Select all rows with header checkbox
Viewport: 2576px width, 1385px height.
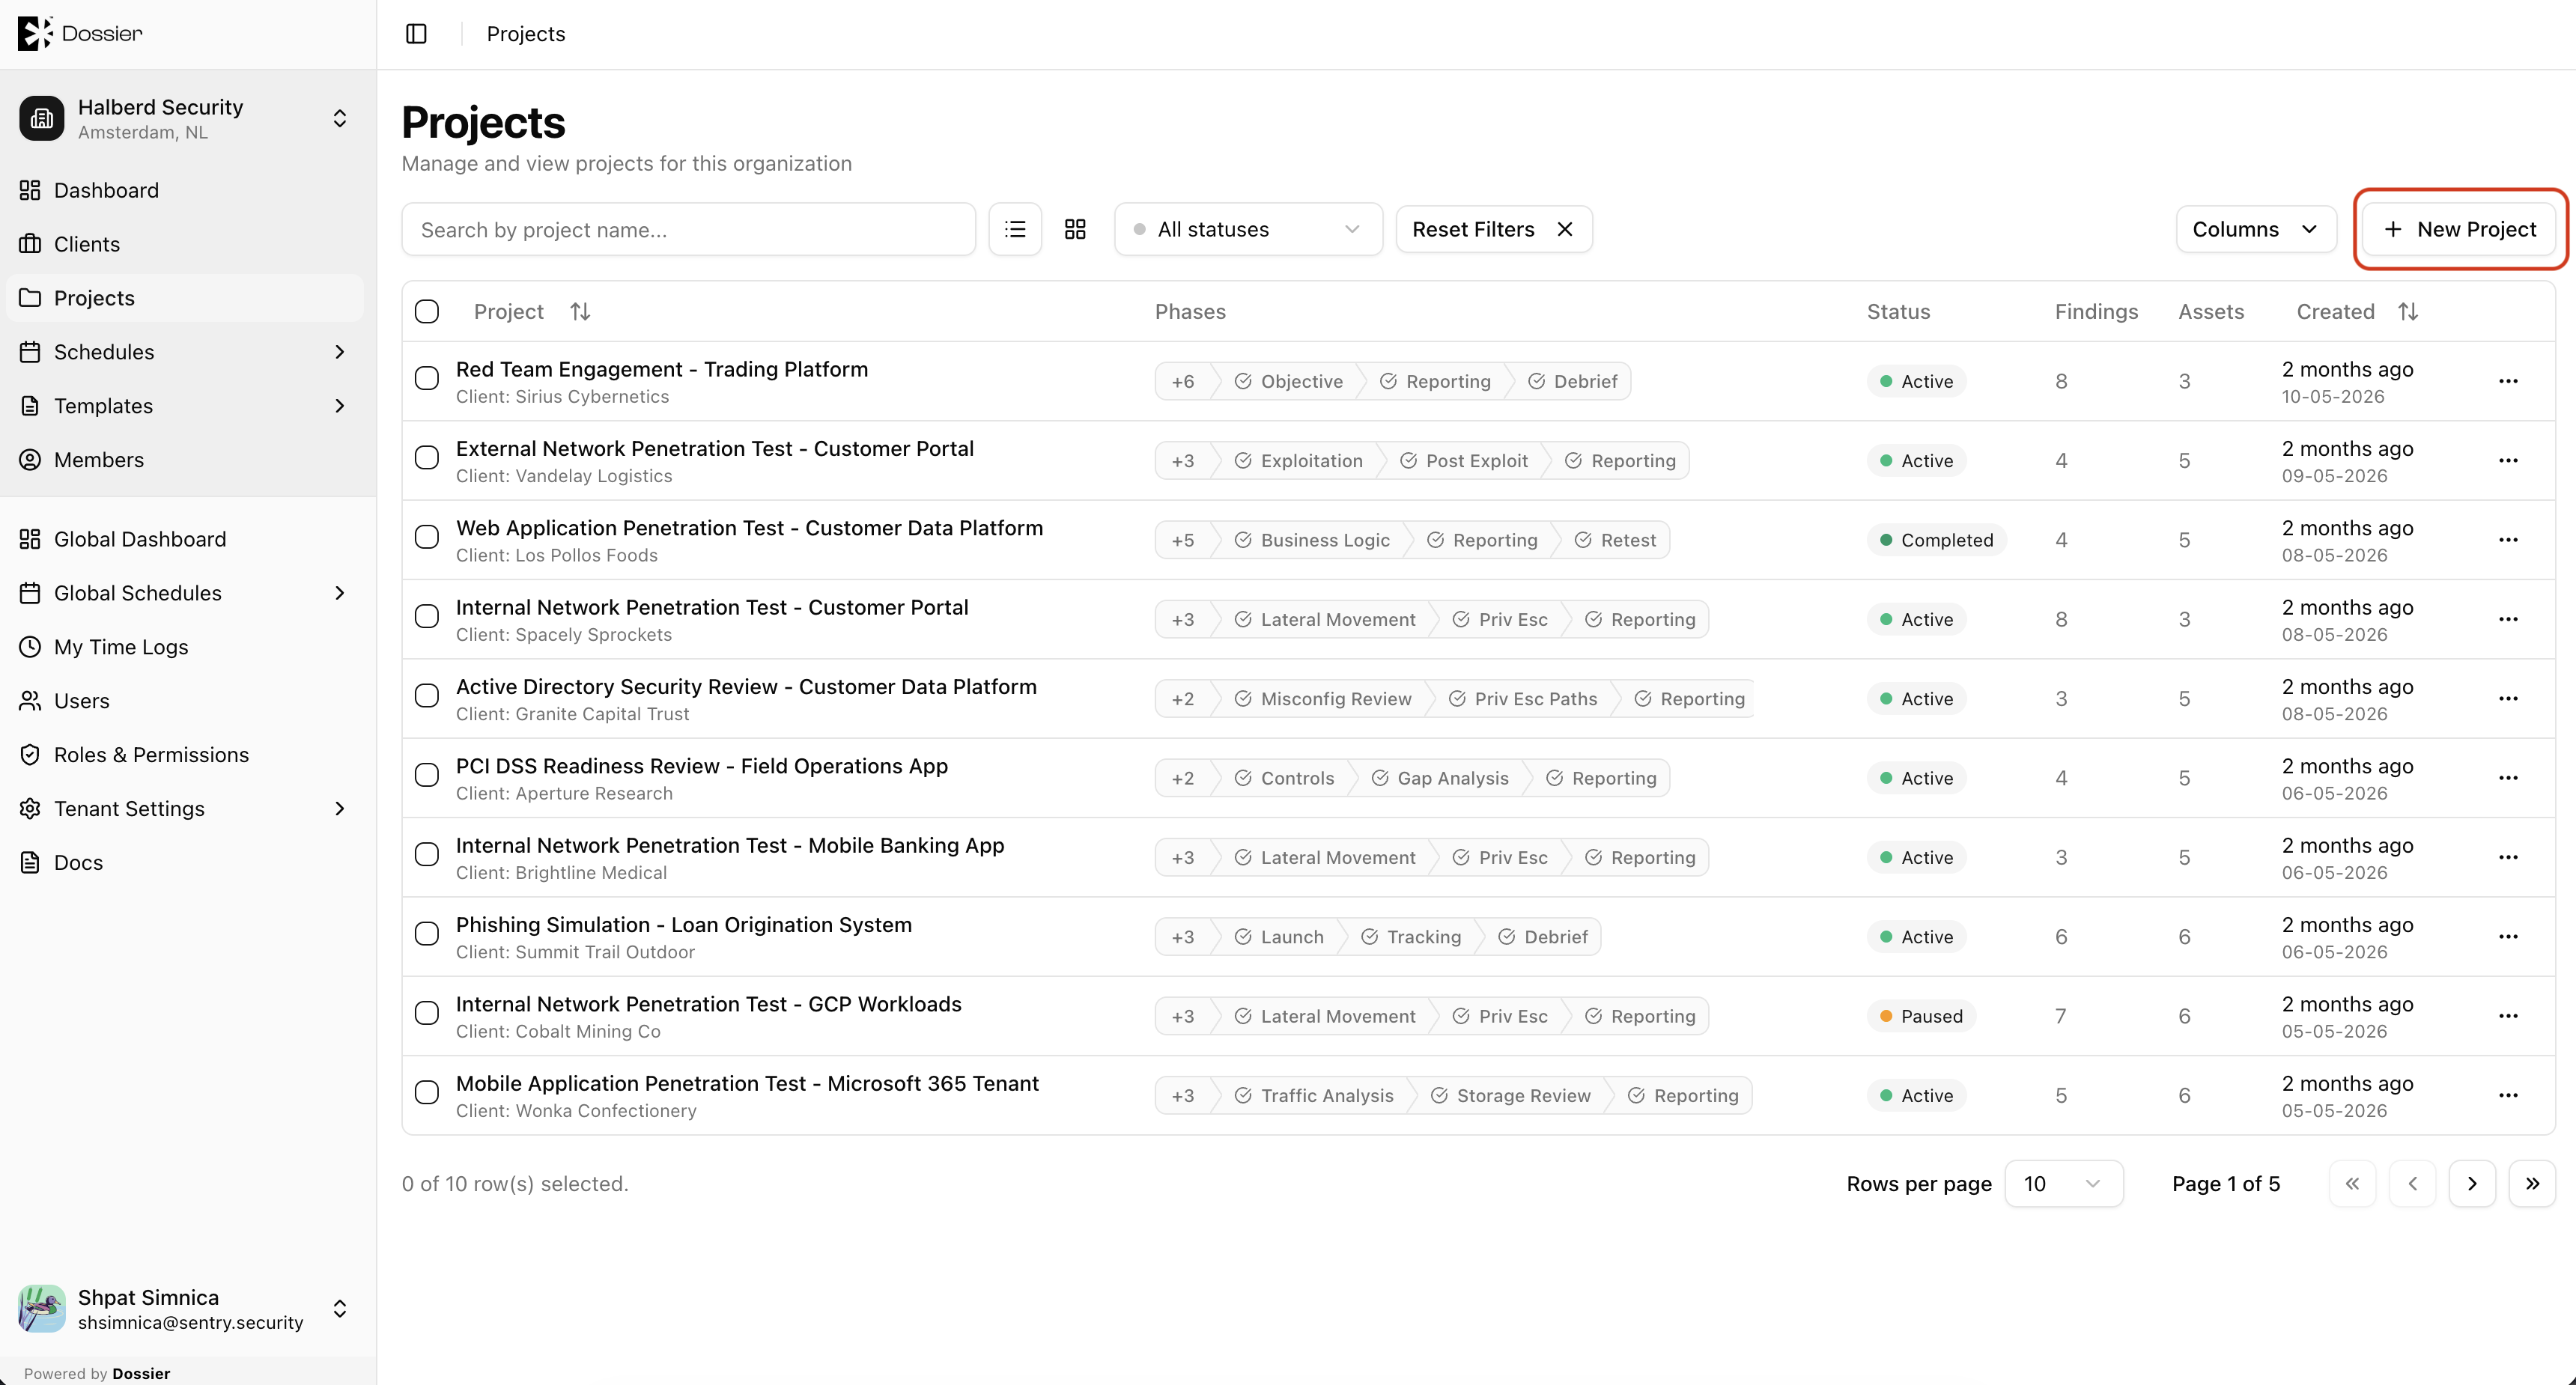(427, 312)
